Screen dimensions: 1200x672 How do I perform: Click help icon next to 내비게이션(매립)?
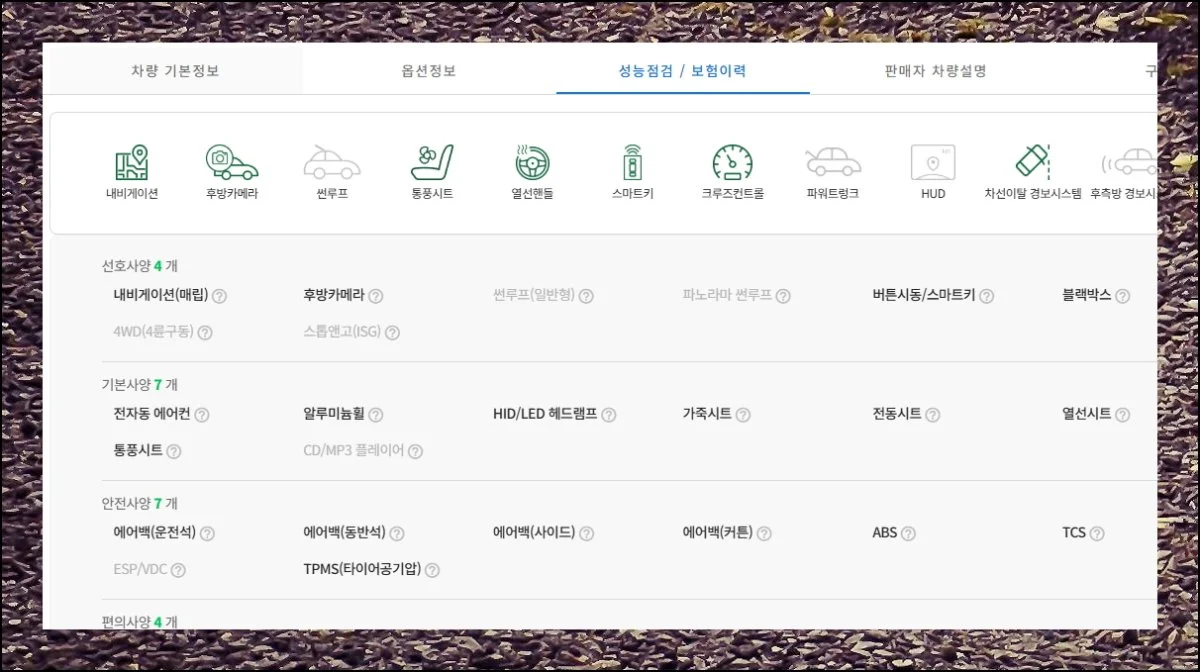pos(220,296)
